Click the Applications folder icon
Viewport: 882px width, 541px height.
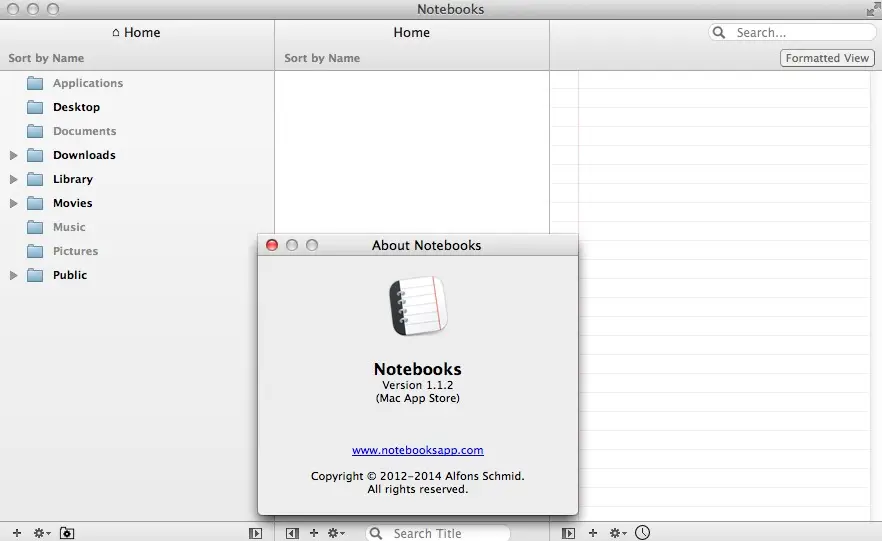pyautogui.click(x=35, y=83)
